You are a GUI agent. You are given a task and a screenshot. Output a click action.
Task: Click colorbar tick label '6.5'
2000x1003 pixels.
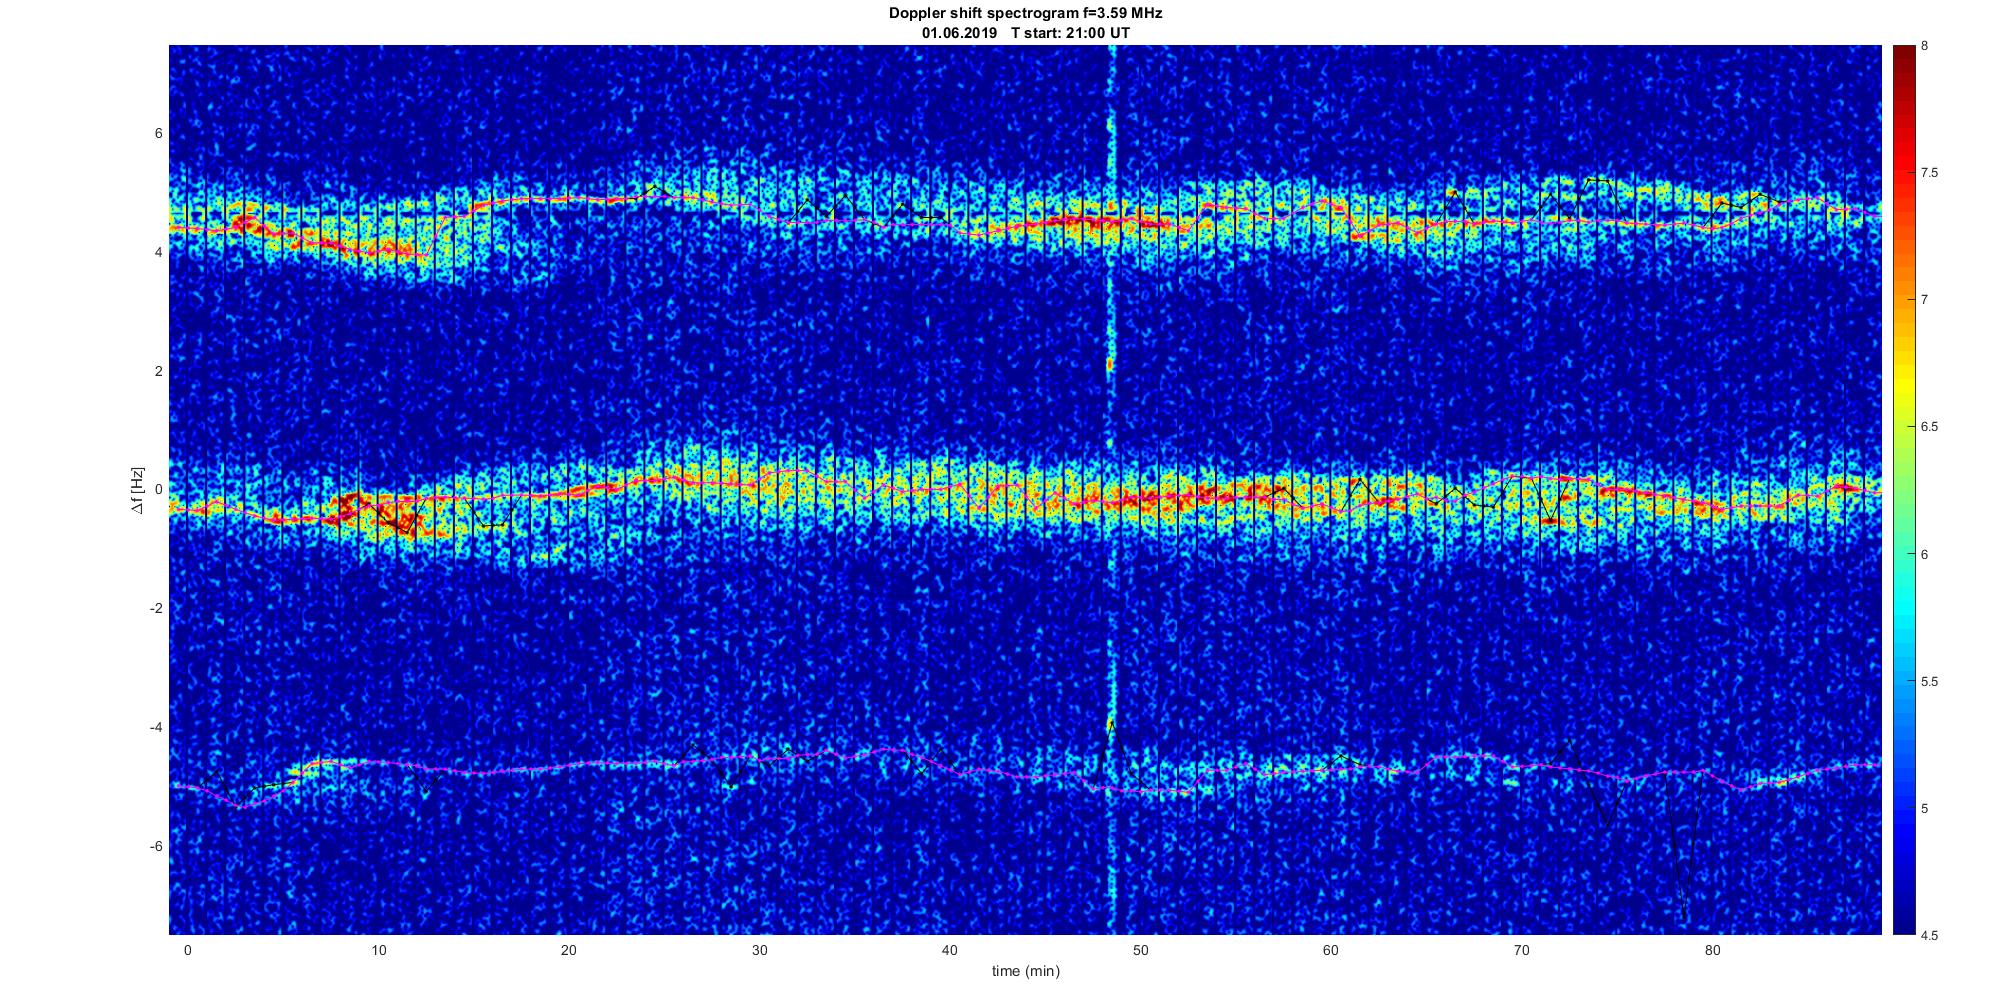[x=1930, y=427]
